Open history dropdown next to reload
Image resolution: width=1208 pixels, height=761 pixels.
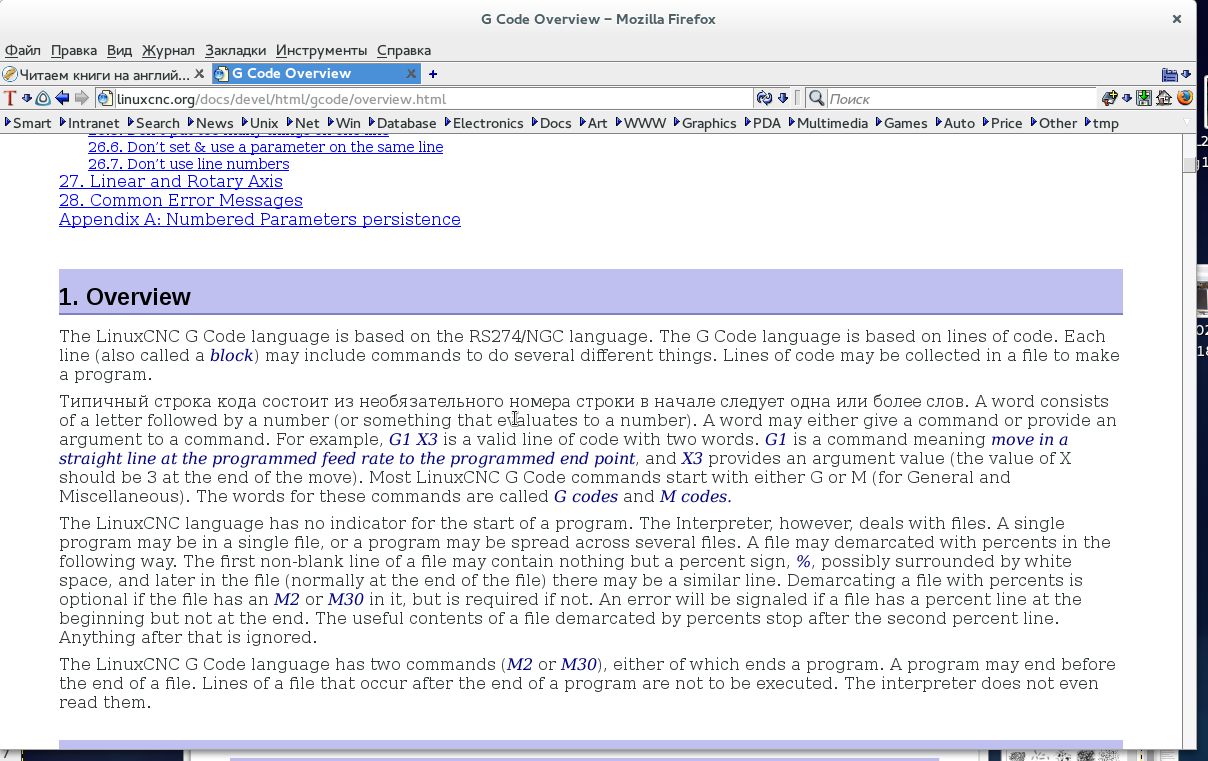pyautogui.click(x=784, y=98)
